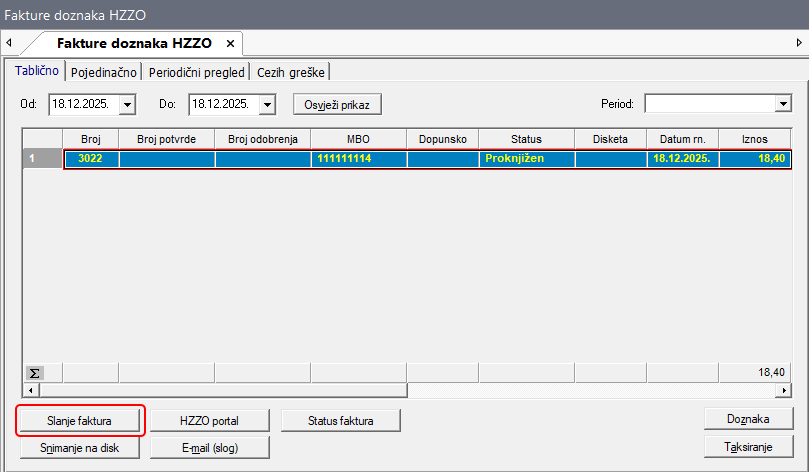Viewport: 809px width, 472px height.
Task: Open the Od date dropdown
Action: (127, 104)
